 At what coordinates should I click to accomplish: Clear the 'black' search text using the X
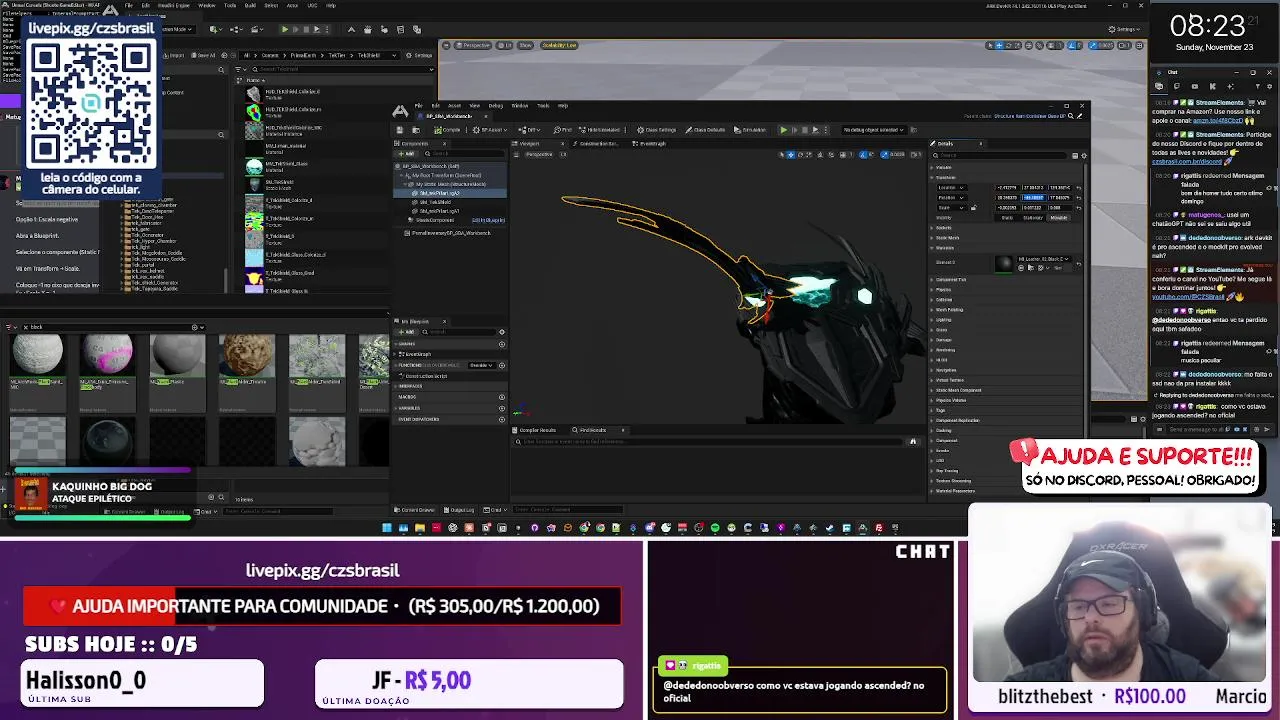[x=26, y=327]
